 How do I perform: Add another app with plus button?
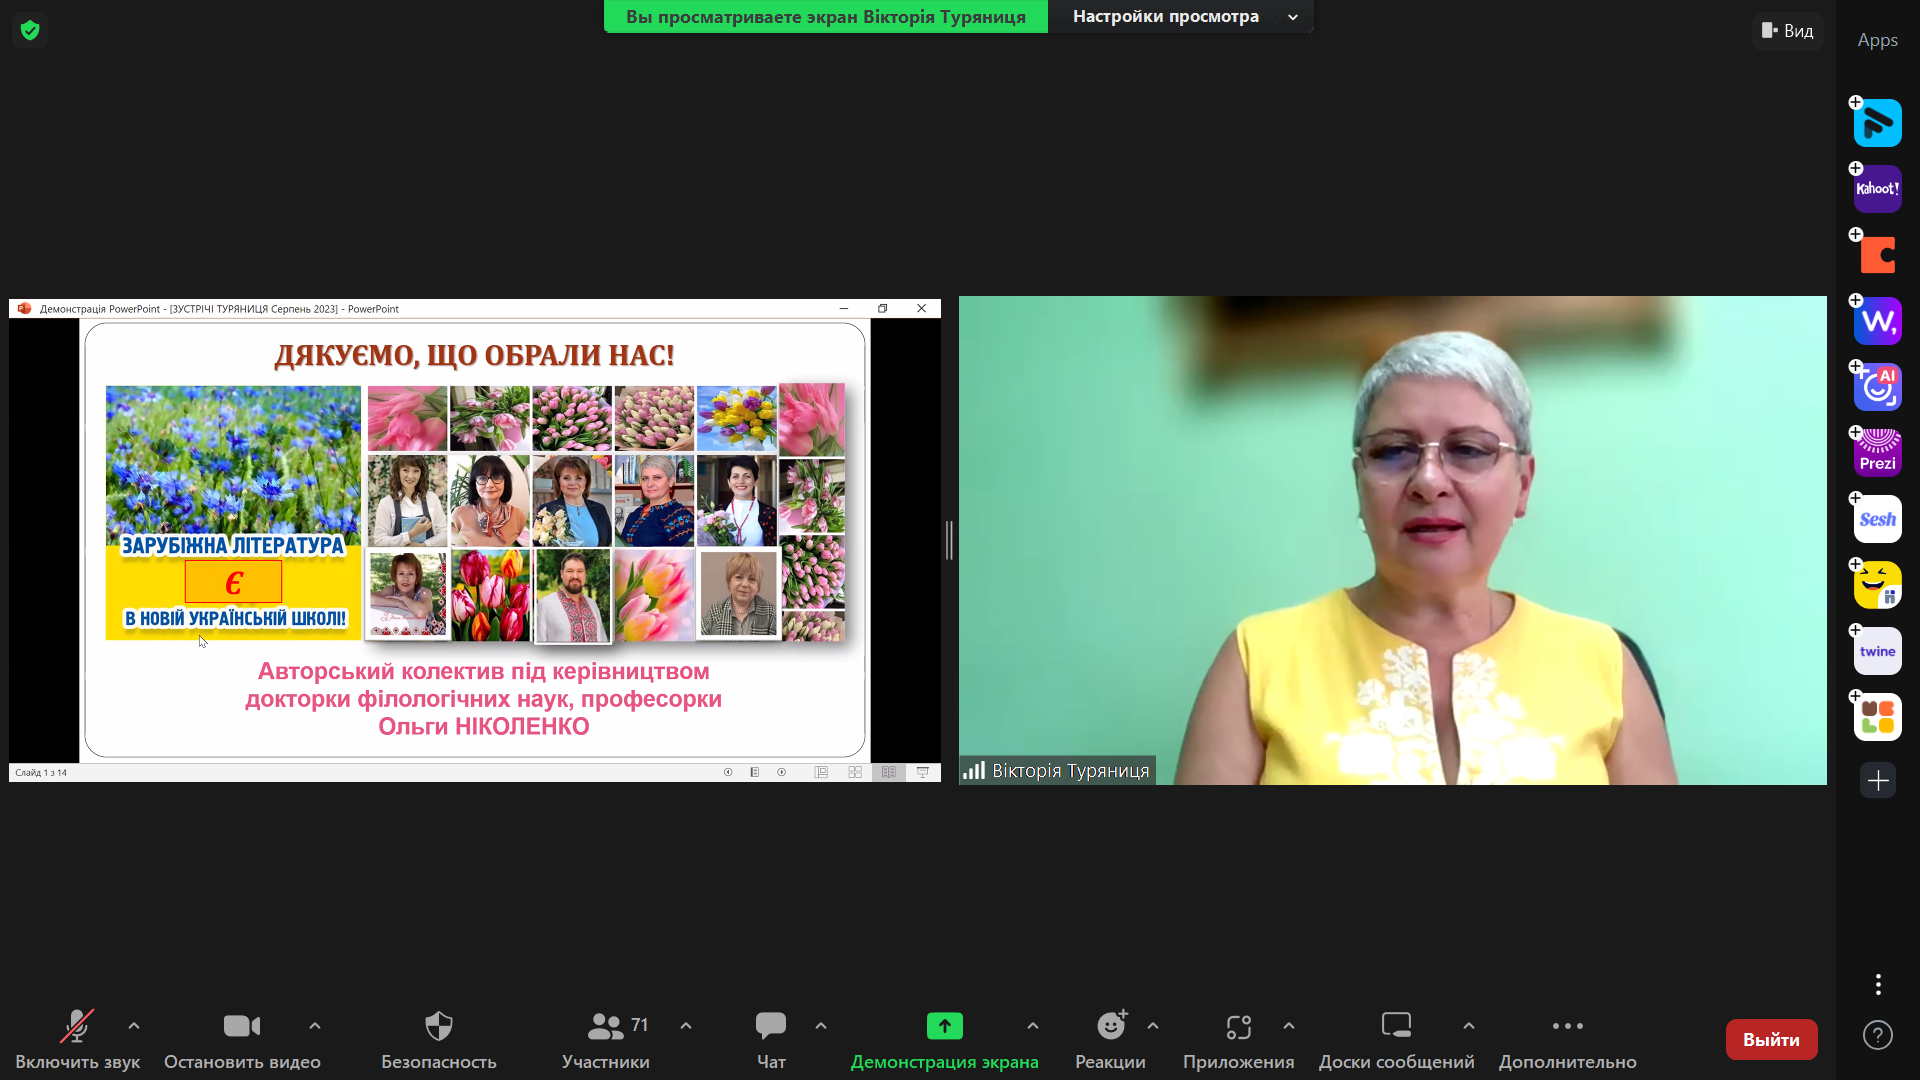pos(1877,781)
